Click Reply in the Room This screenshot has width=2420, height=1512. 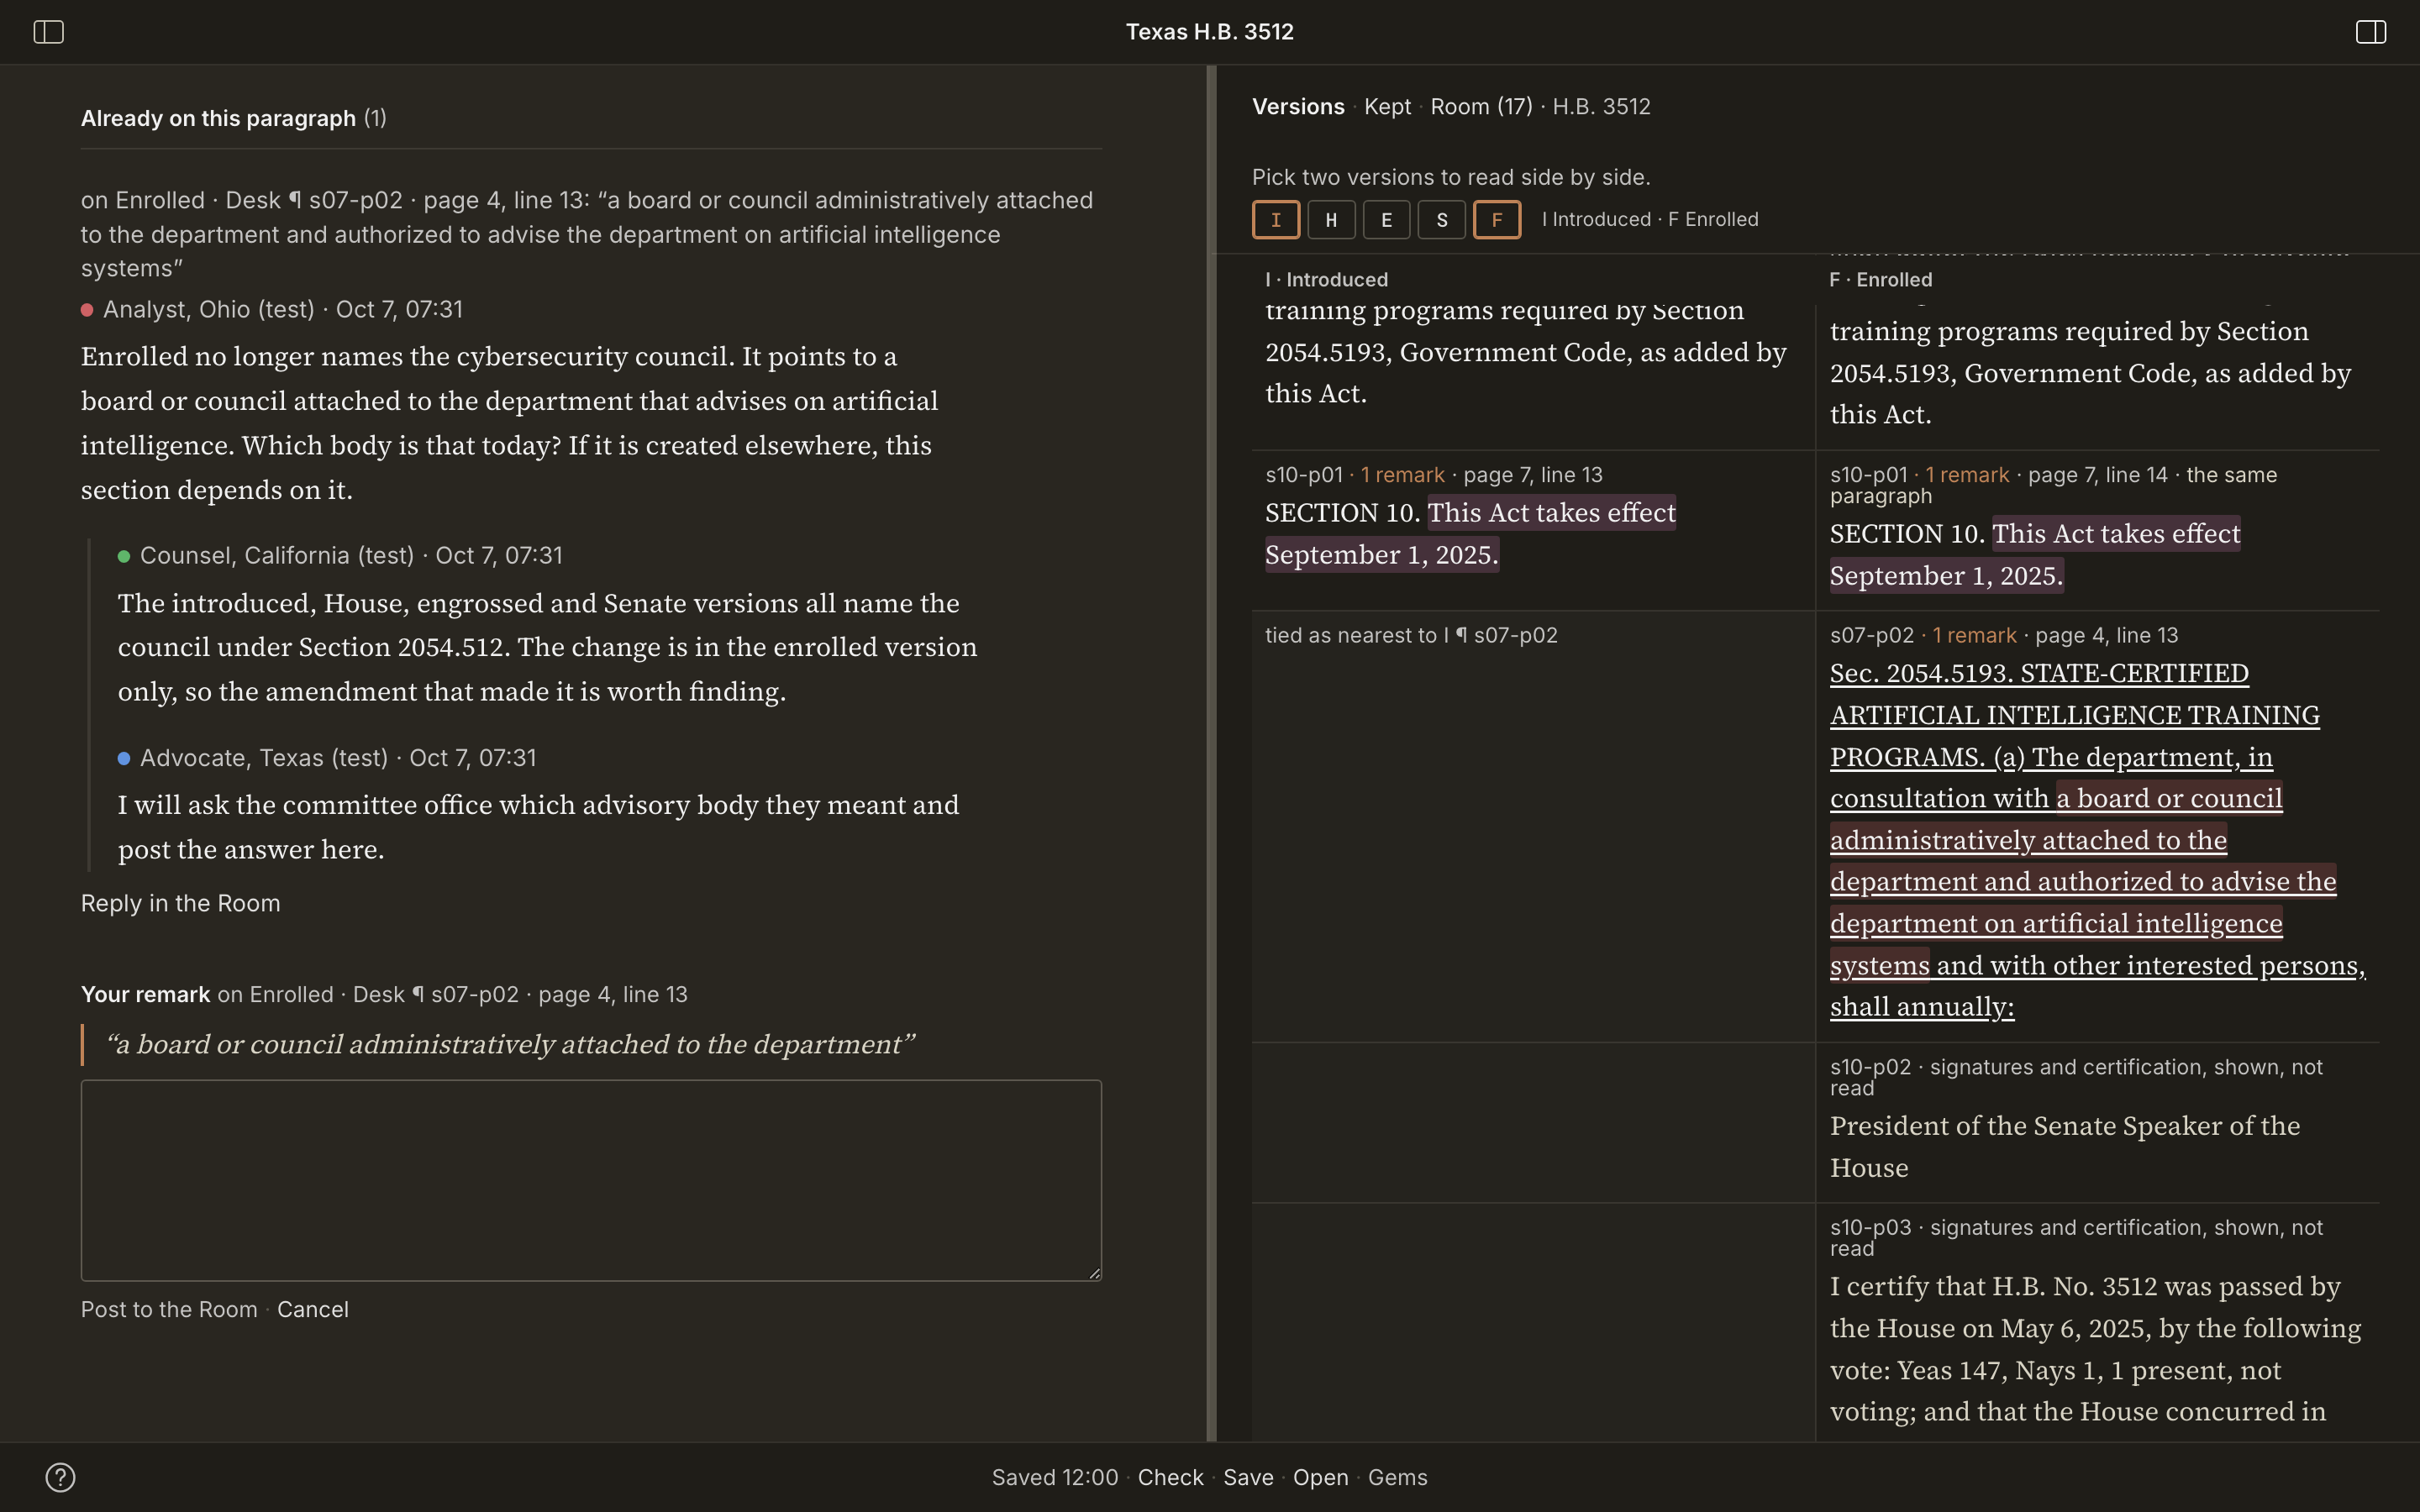tap(180, 904)
